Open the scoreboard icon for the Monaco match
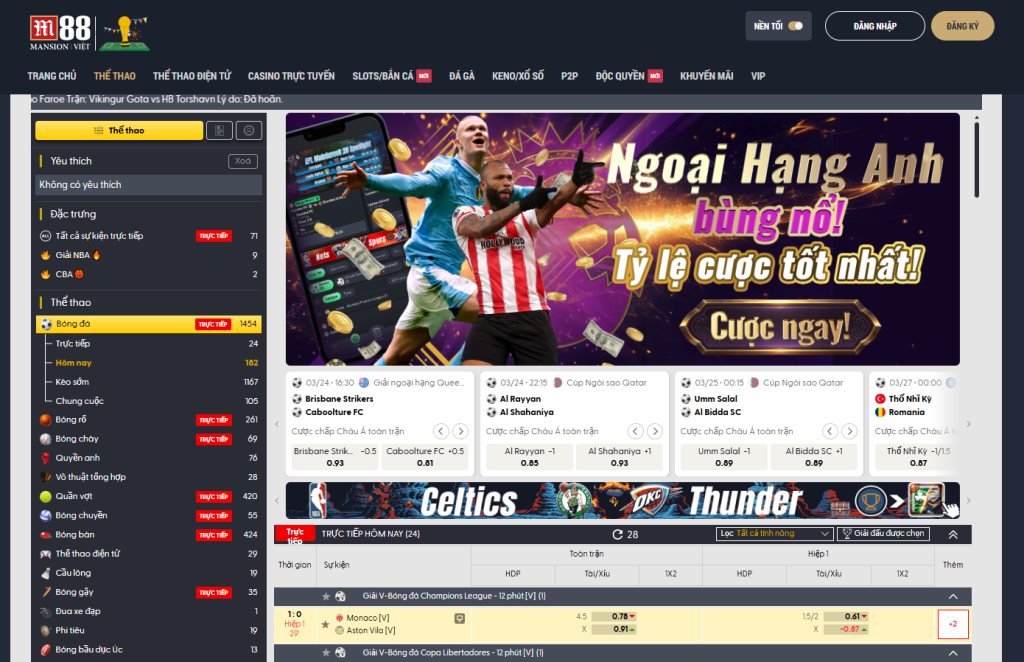Screen dimensions: 1024x662 460,618
